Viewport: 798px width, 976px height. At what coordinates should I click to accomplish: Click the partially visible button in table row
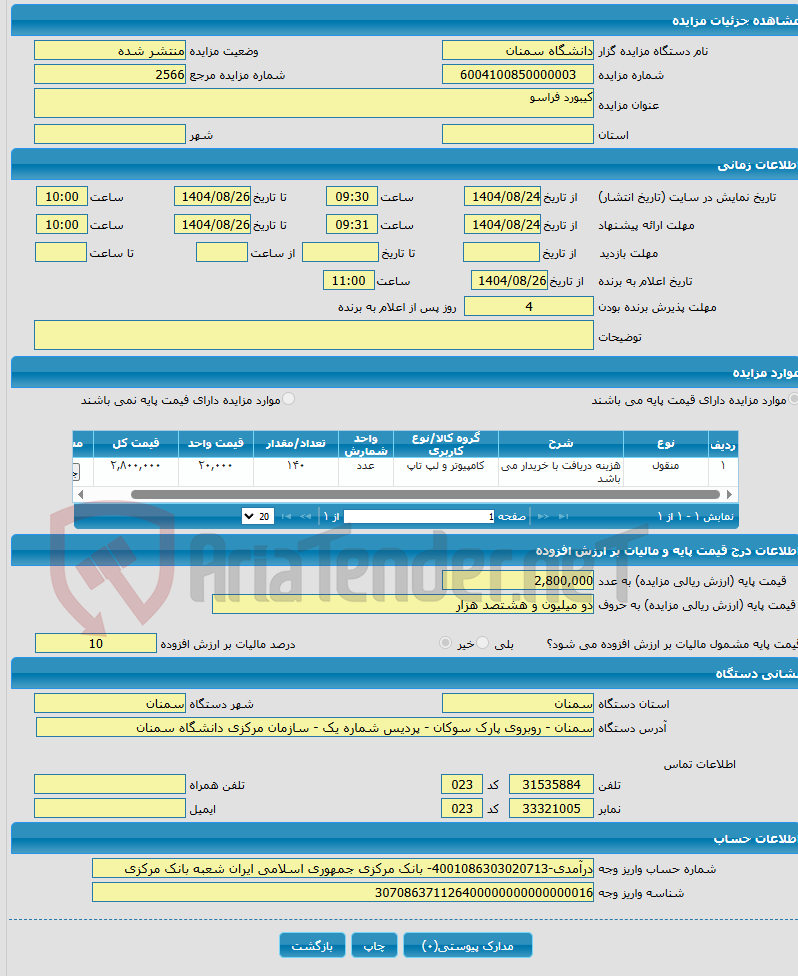76,472
